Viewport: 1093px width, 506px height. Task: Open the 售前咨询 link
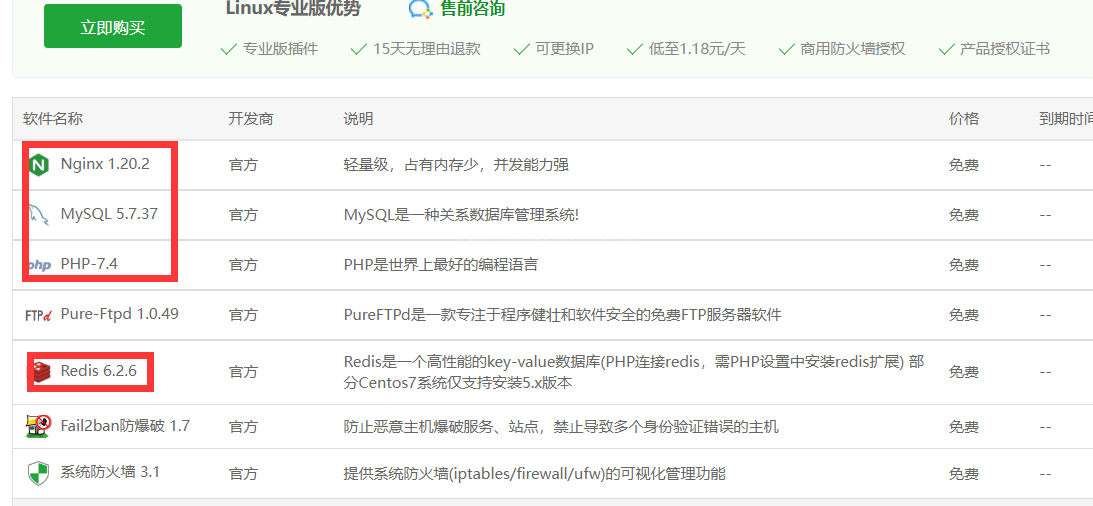(473, 9)
